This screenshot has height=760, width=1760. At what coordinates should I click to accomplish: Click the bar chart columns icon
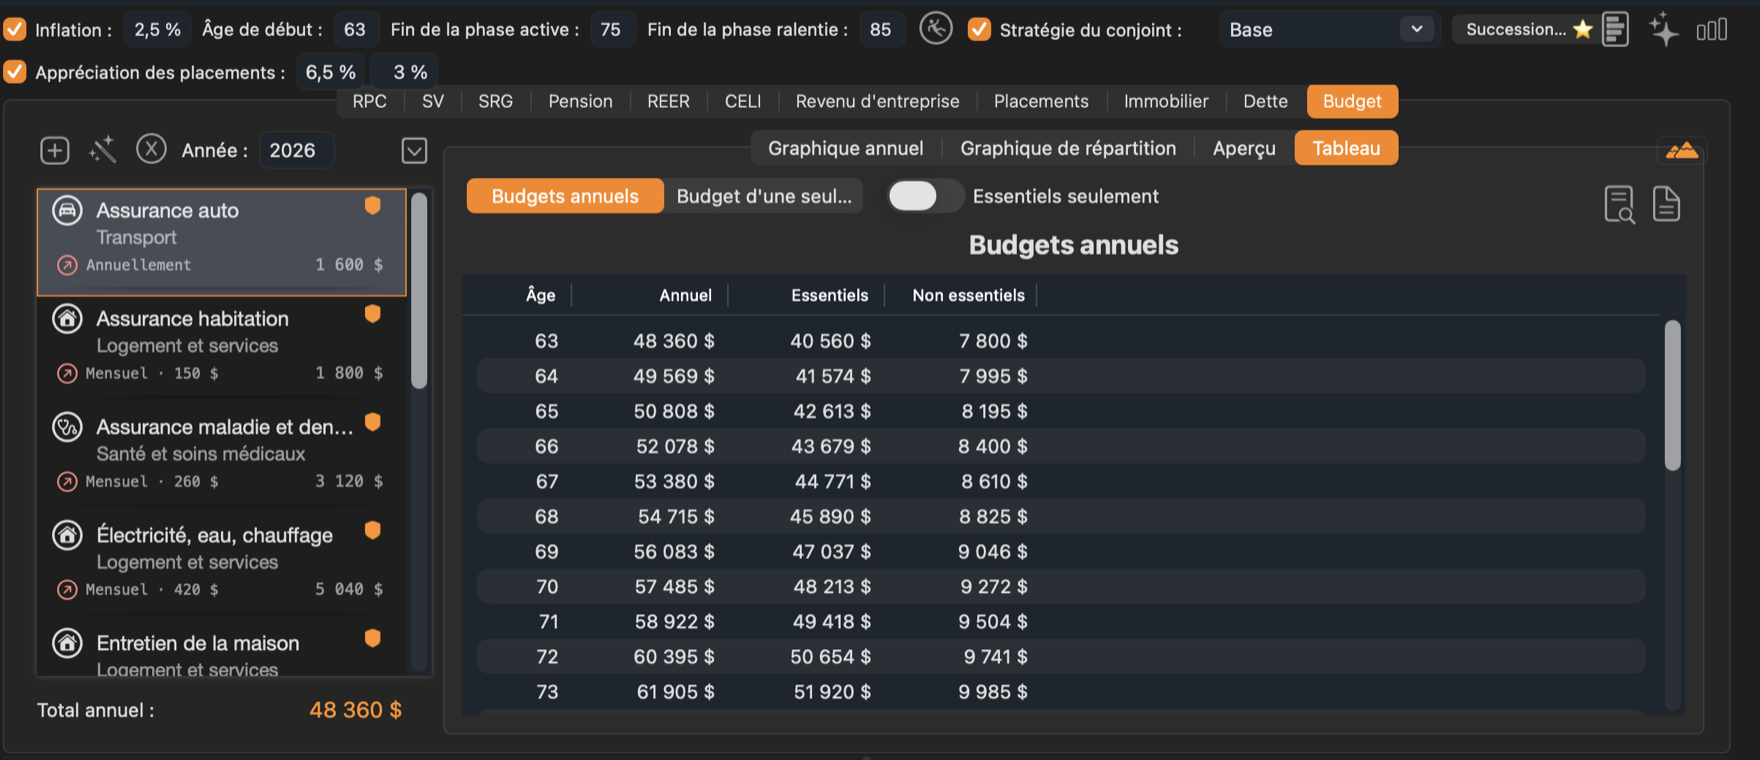[x=1712, y=30]
